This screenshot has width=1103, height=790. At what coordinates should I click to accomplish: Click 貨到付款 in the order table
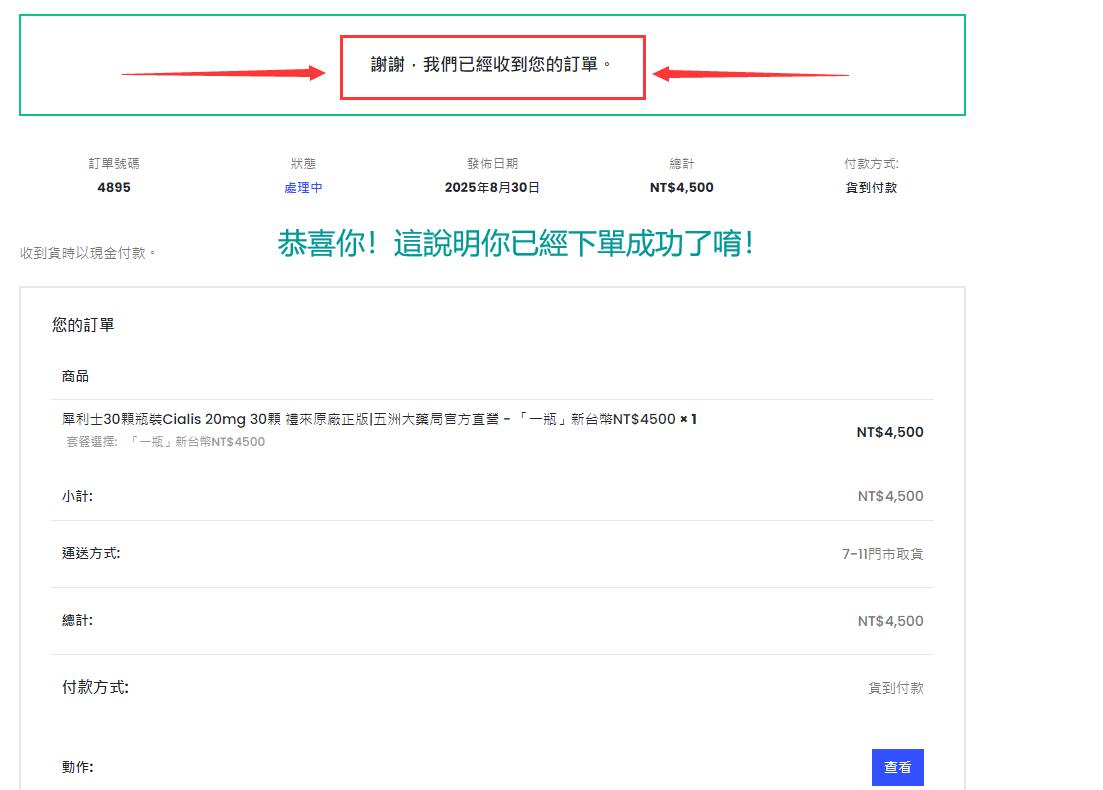[x=895, y=688]
